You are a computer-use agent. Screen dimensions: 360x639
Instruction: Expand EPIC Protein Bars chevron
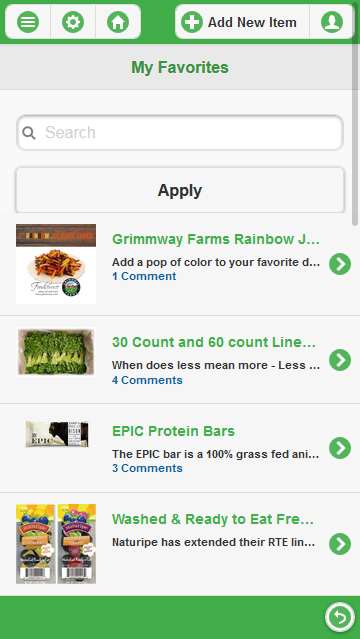340,448
